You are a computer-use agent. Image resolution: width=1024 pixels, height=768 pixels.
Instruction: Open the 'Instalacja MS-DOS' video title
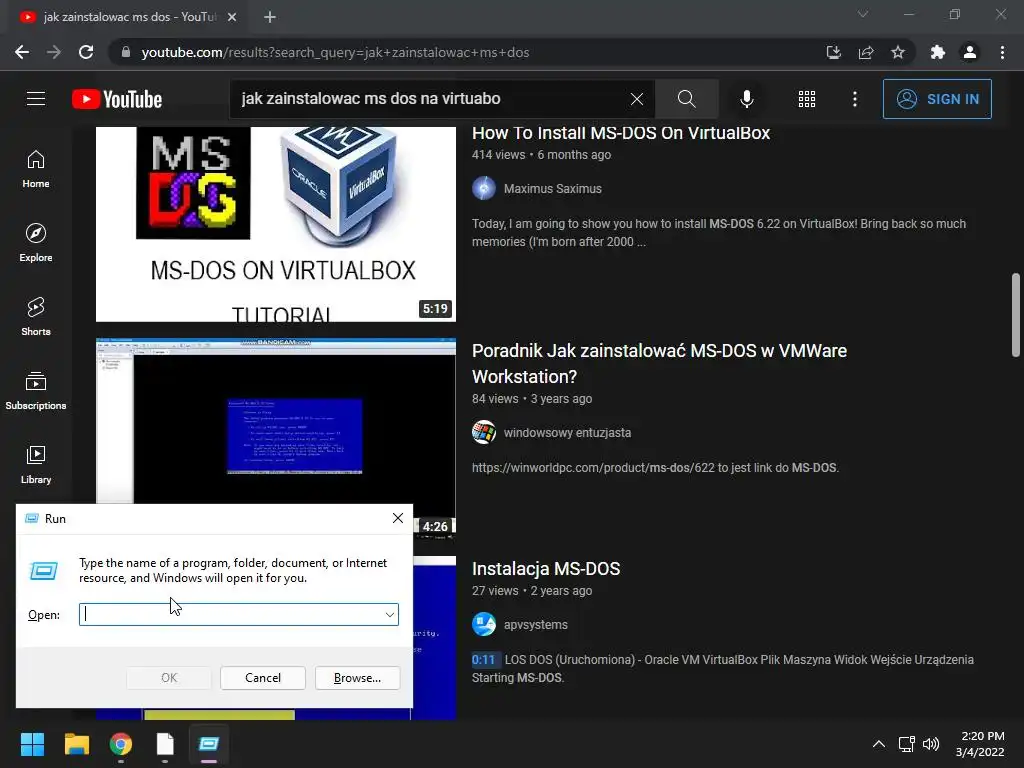(x=546, y=569)
